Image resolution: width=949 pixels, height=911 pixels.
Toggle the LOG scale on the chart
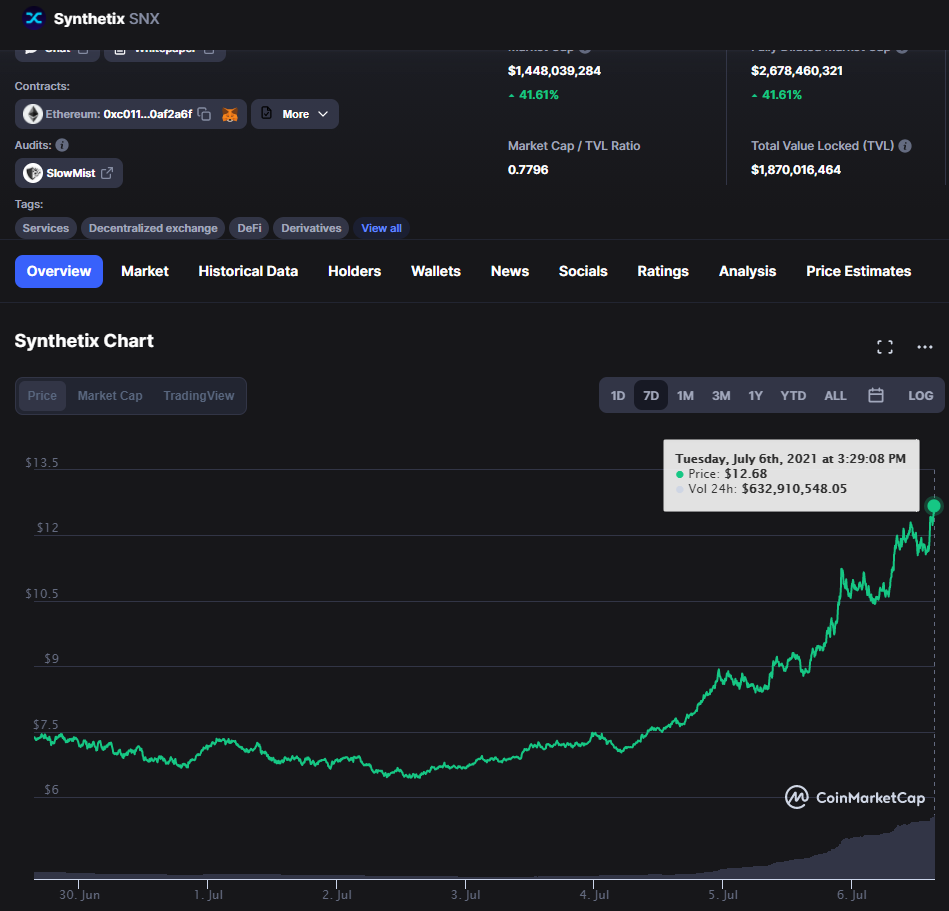point(920,395)
